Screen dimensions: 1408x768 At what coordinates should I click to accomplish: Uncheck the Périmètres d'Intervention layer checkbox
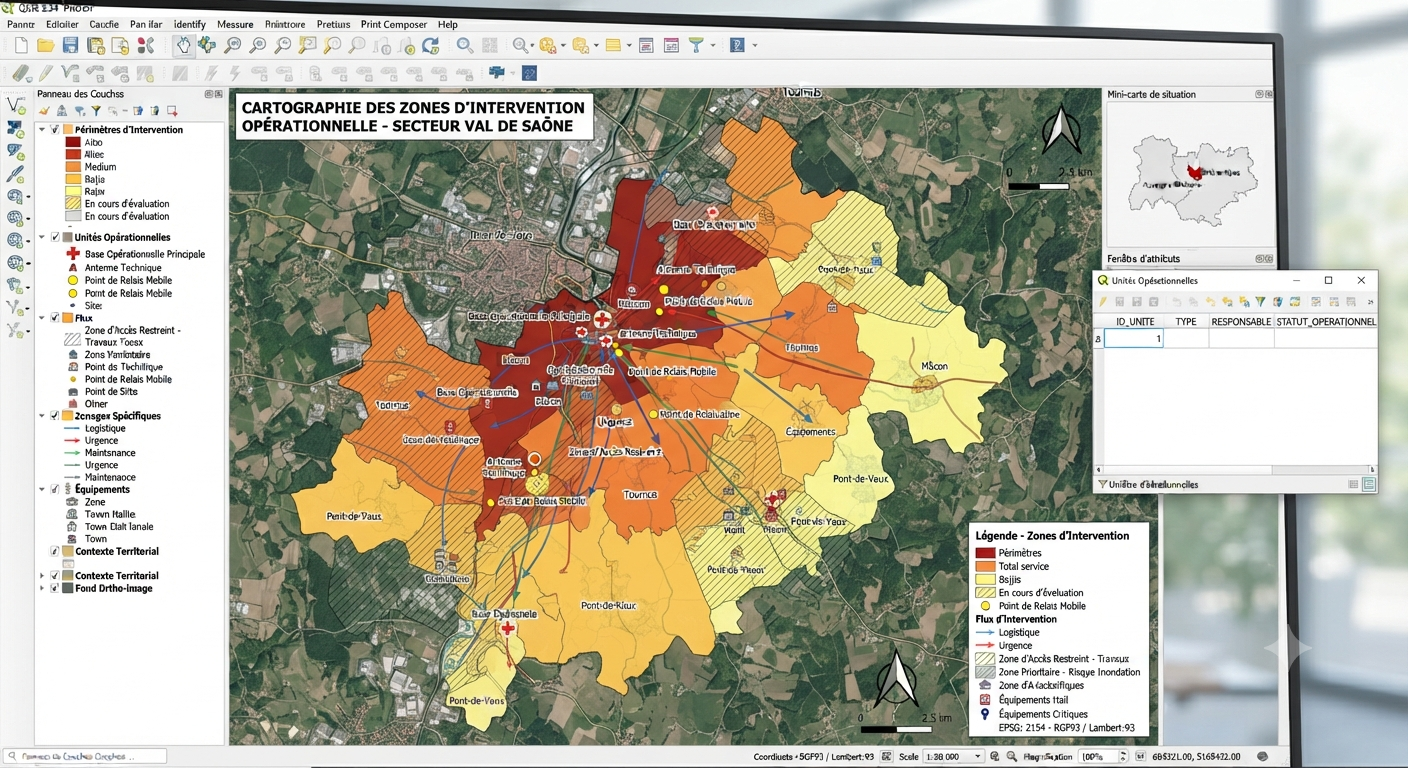55,130
